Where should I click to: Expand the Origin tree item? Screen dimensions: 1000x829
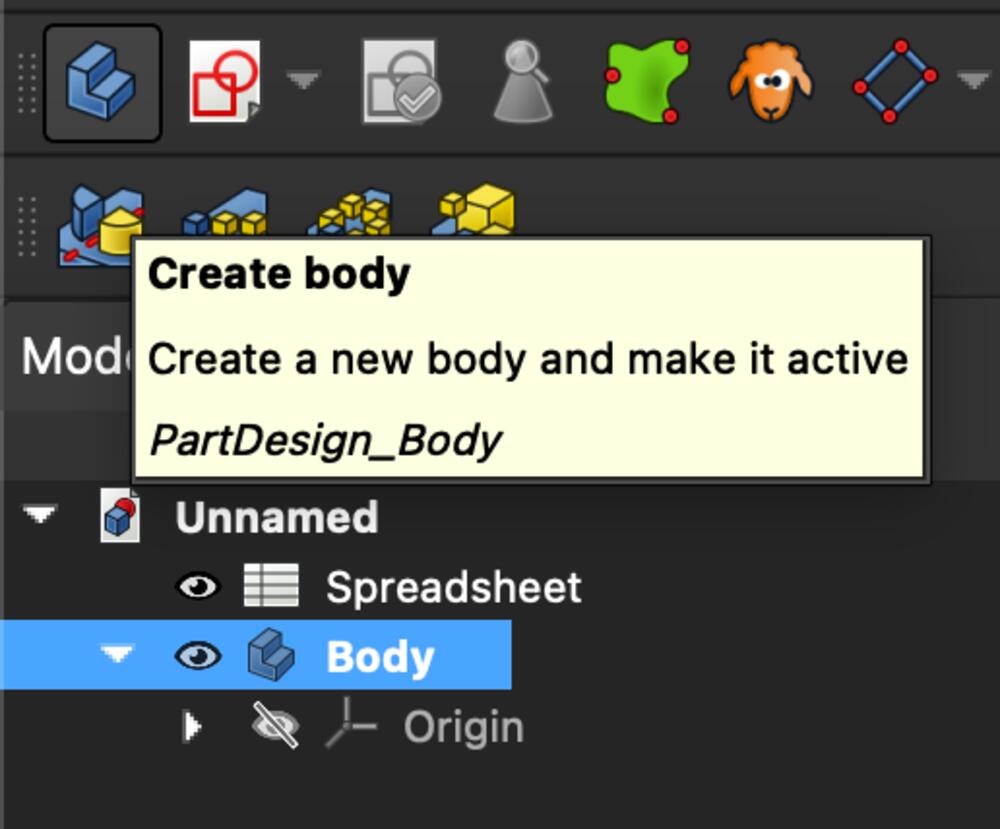pos(191,726)
